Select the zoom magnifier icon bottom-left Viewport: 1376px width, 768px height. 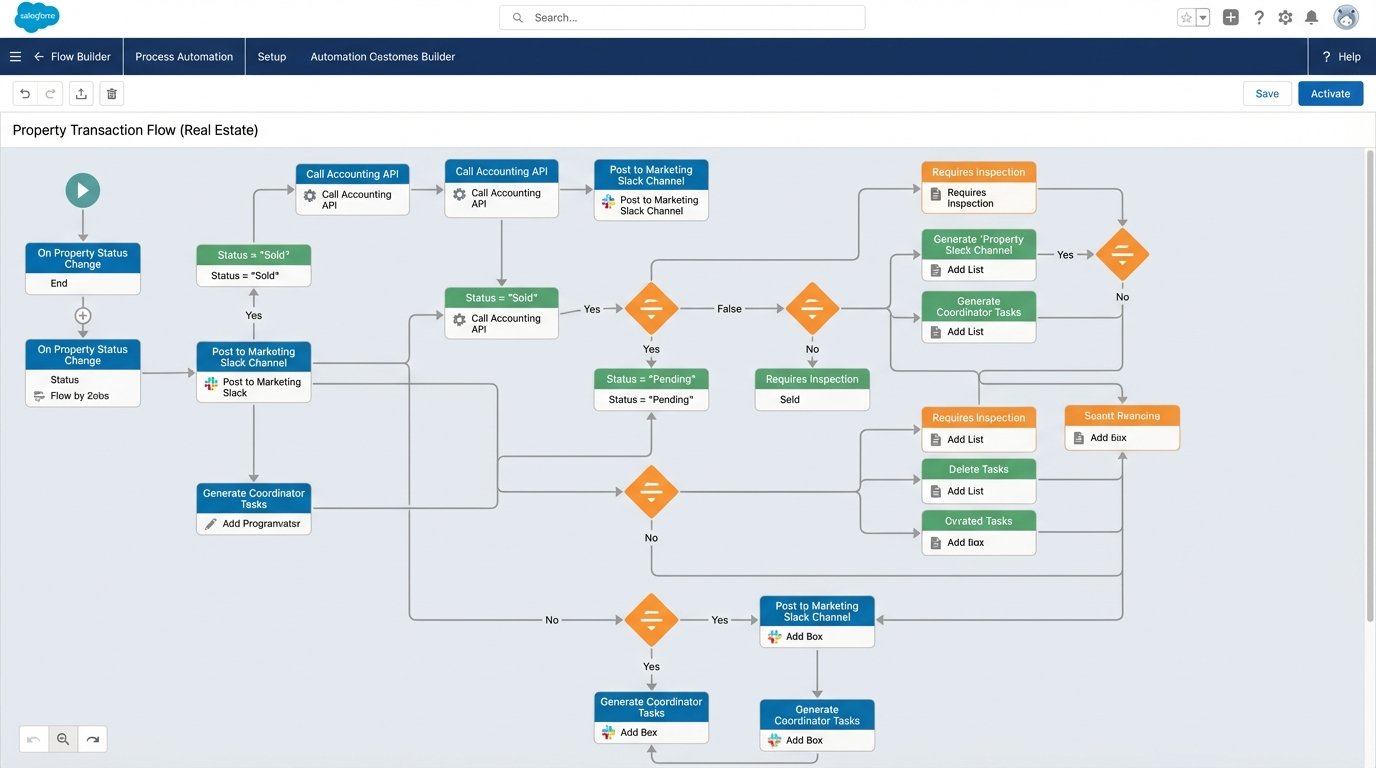tap(61, 738)
